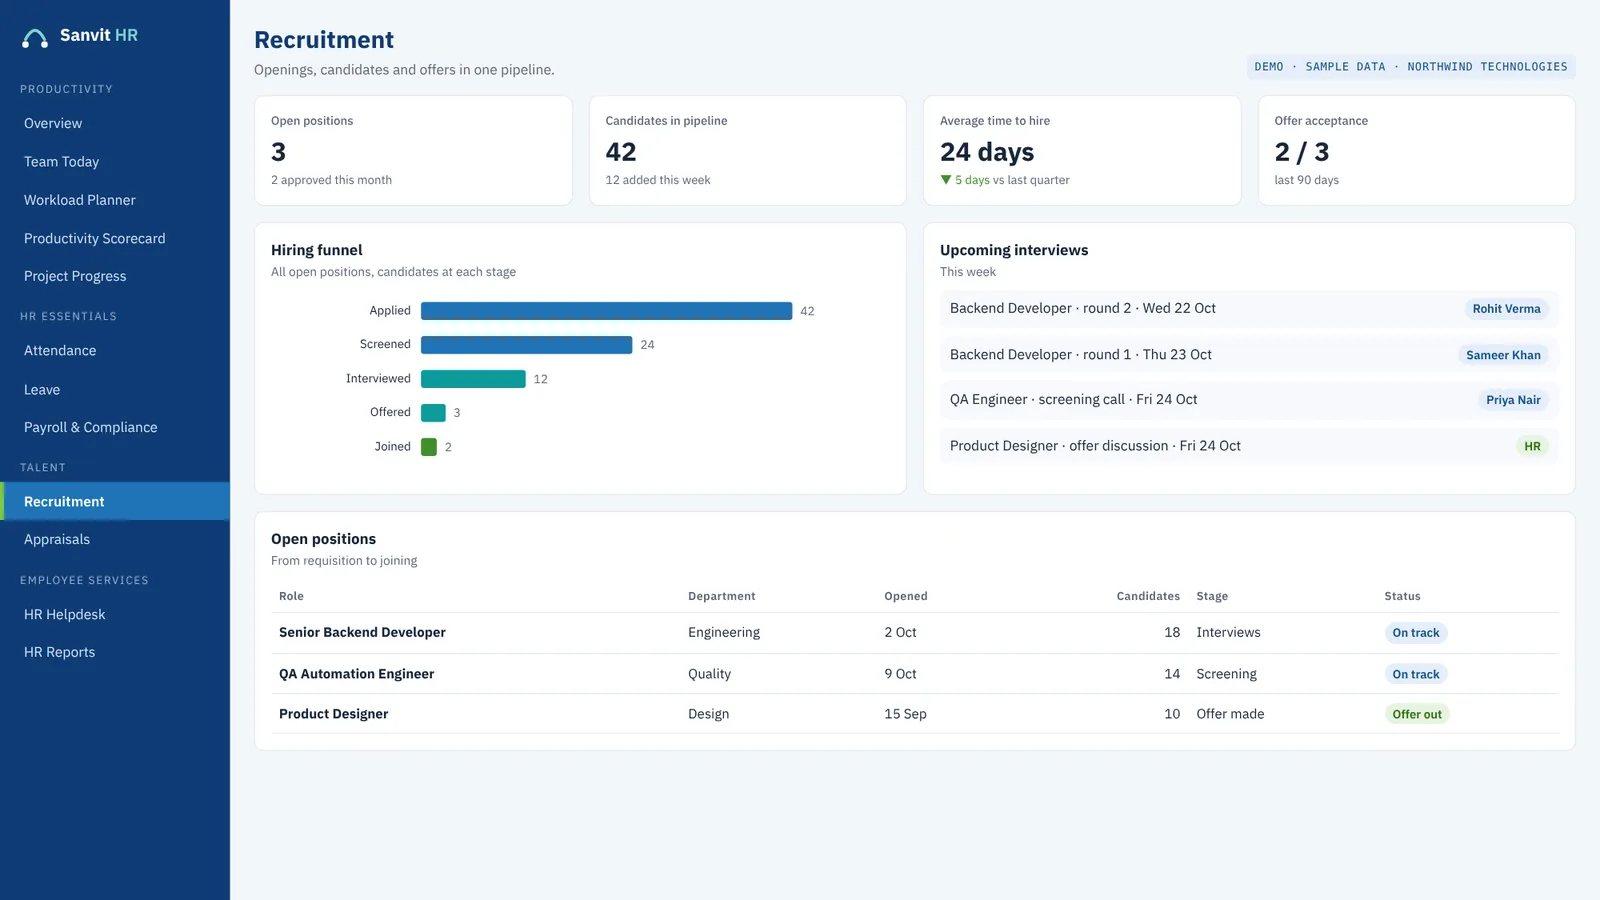Image resolution: width=1600 pixels, height=900 pixels.
Task: Open Backend Developer round 1 interview
Action: tap(1249, 355)
